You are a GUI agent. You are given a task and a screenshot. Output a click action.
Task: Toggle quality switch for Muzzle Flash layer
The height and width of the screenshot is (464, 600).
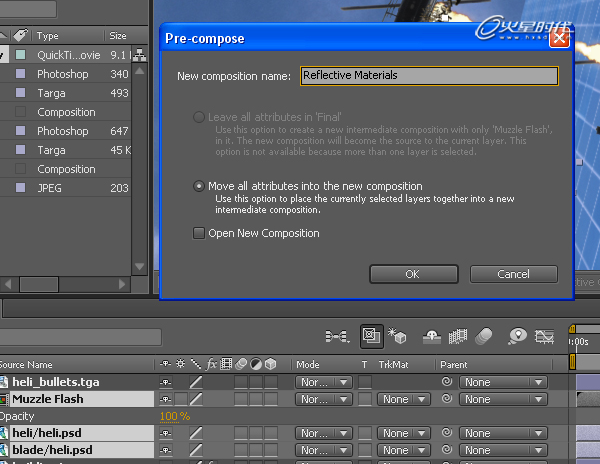pyautogui.click(x=196, y=399)
